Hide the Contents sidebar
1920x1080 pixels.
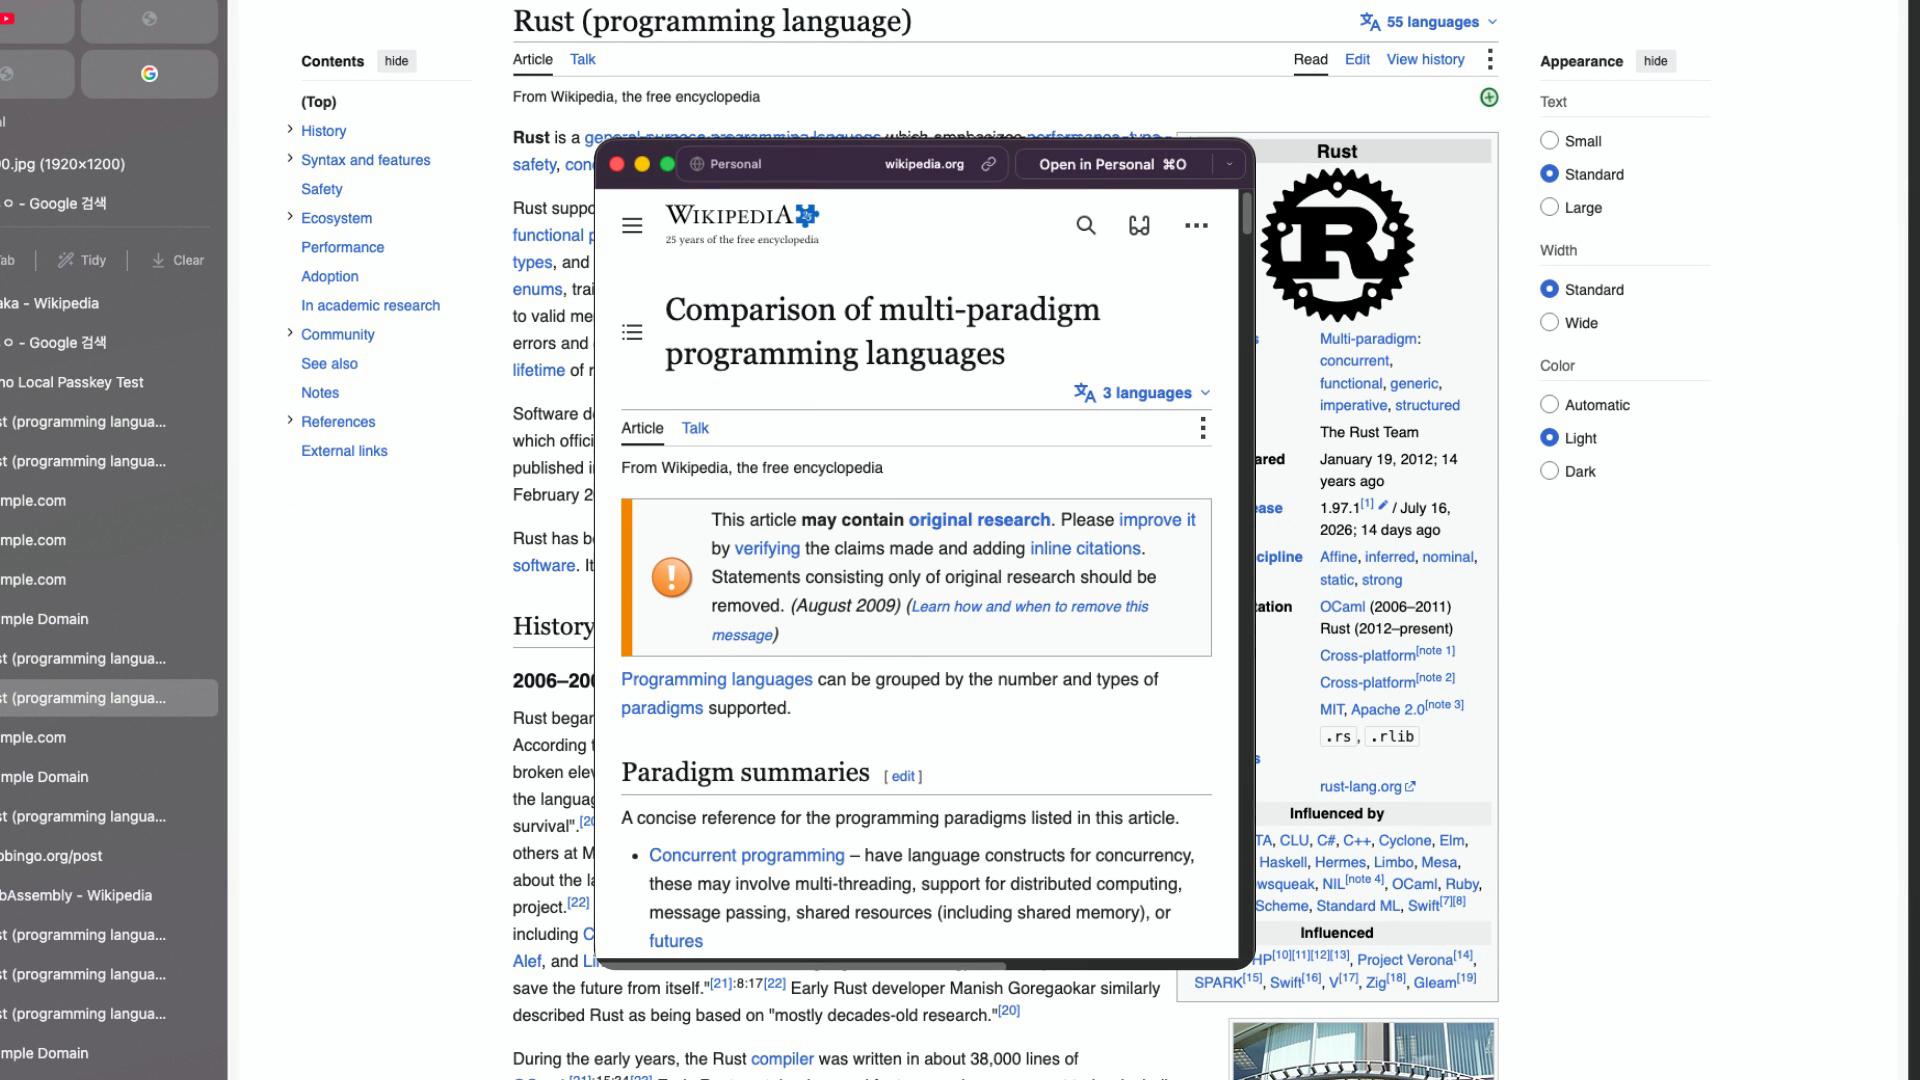pyautogui.click(x=396, y=61)
